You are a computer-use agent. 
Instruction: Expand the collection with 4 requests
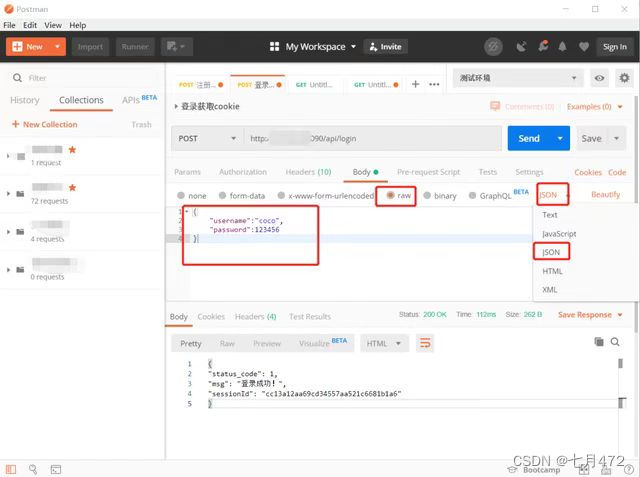[8, 232]
